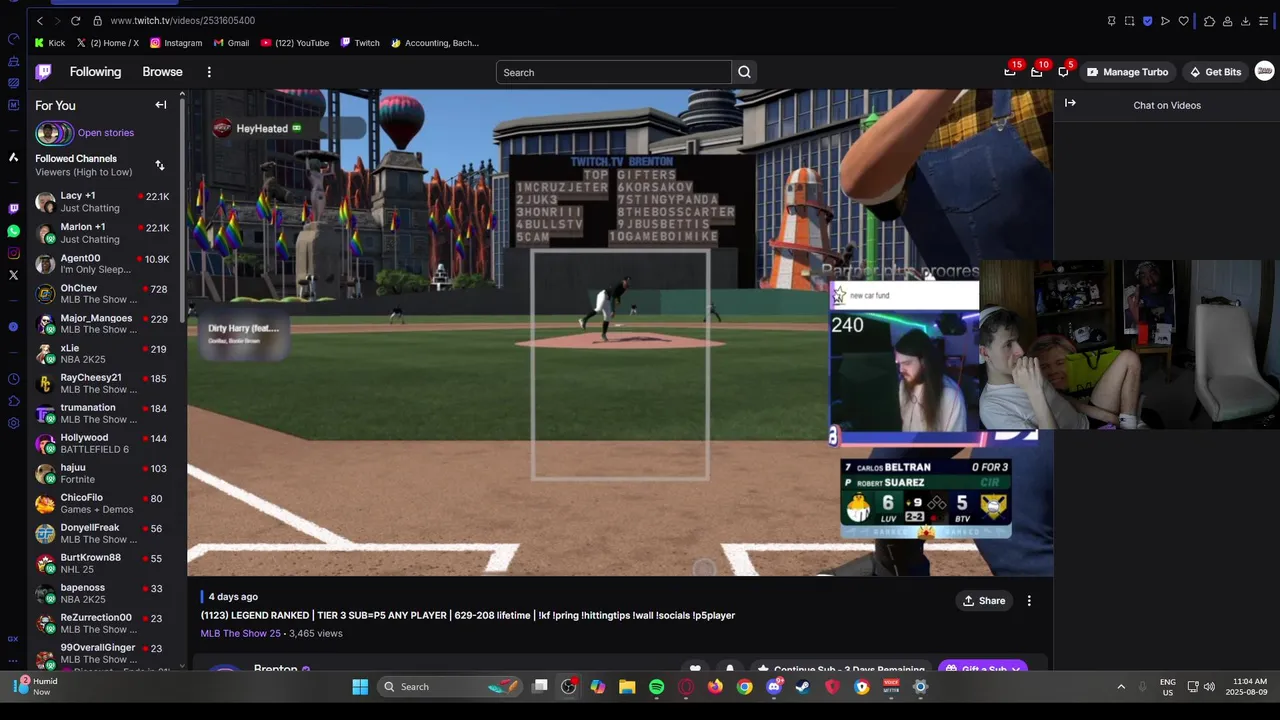
Task: Open Instagram in browser sidebar
Action: tap(13, 253)
